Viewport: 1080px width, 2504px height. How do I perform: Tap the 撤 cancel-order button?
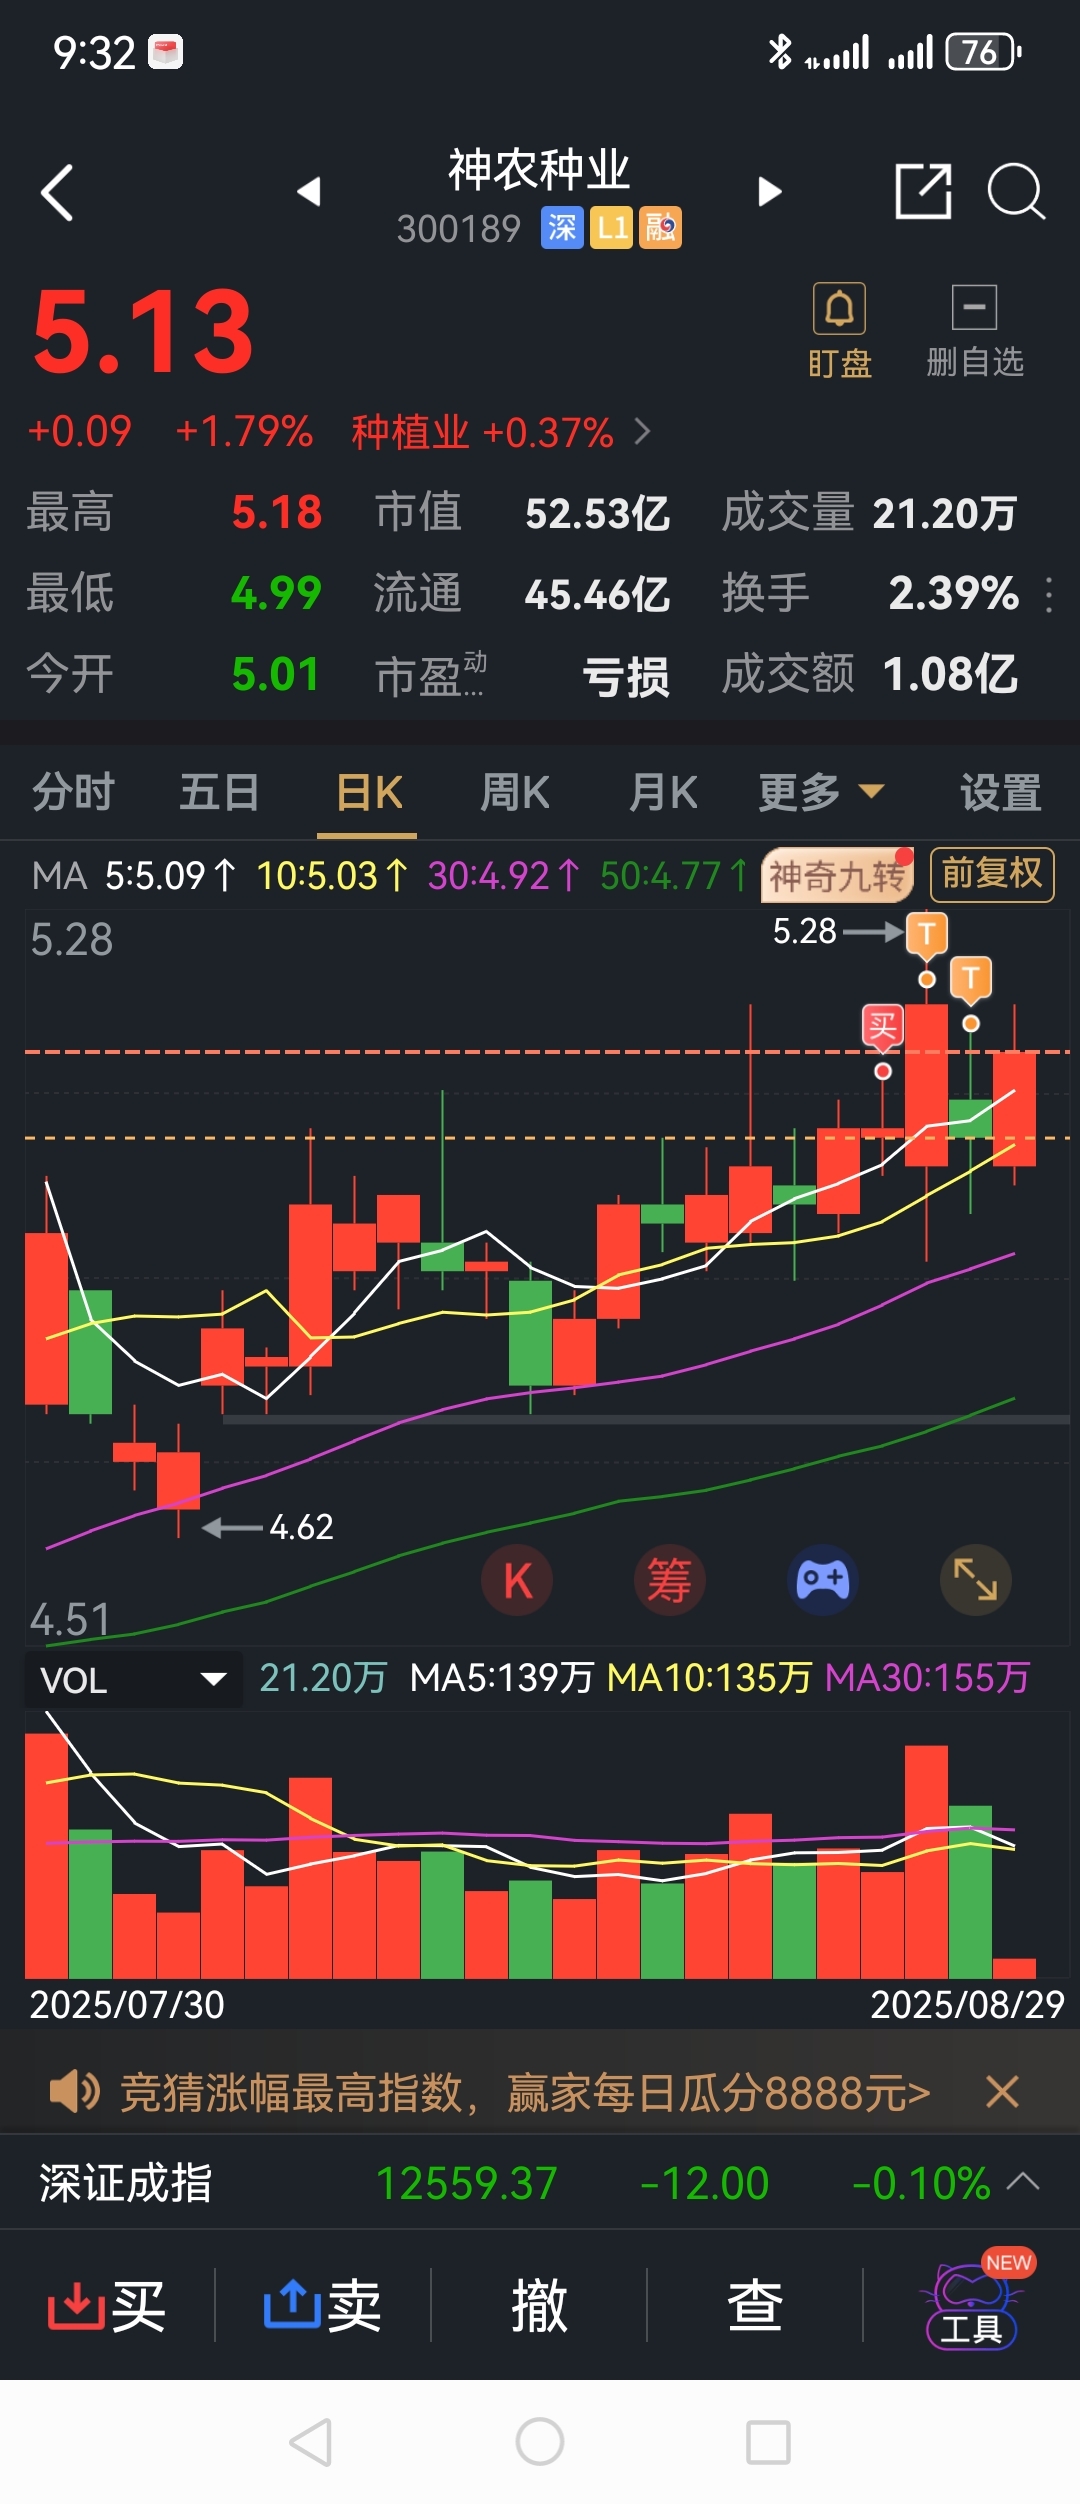pos(539,2305)
